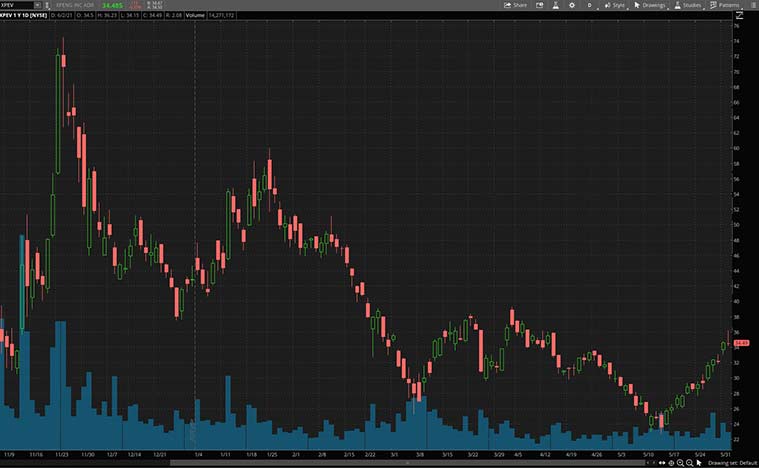Click the linking clipboard icon beside symbol box

pos(47,5)
